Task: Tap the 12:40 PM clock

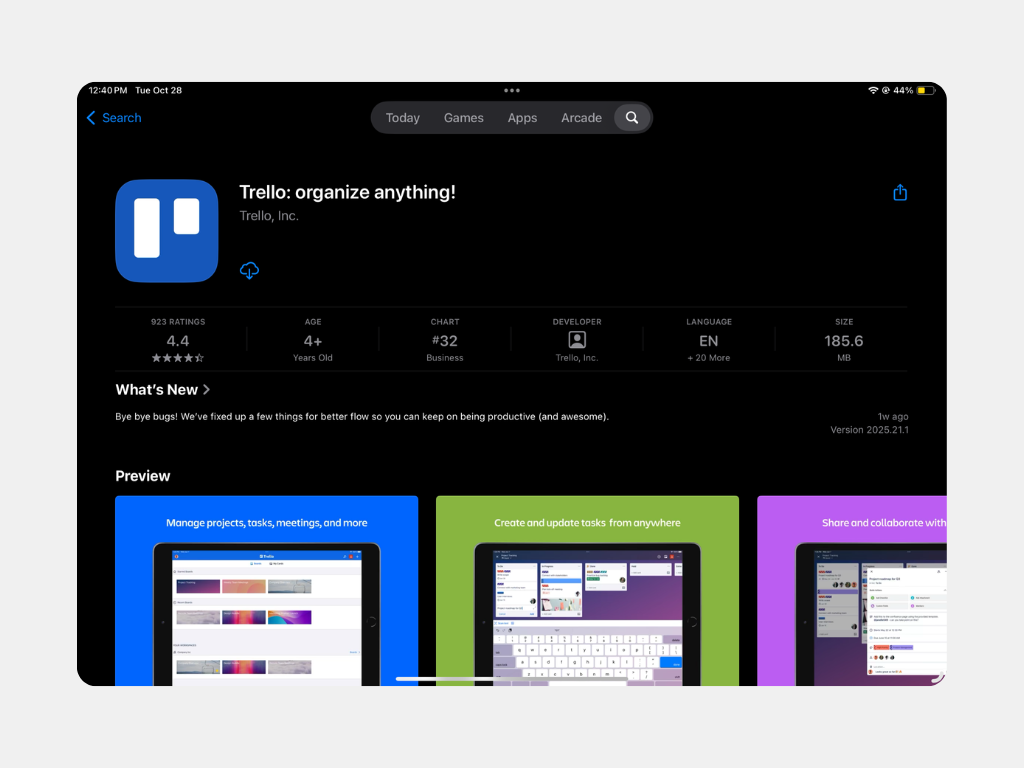Action: coord(108,90)
